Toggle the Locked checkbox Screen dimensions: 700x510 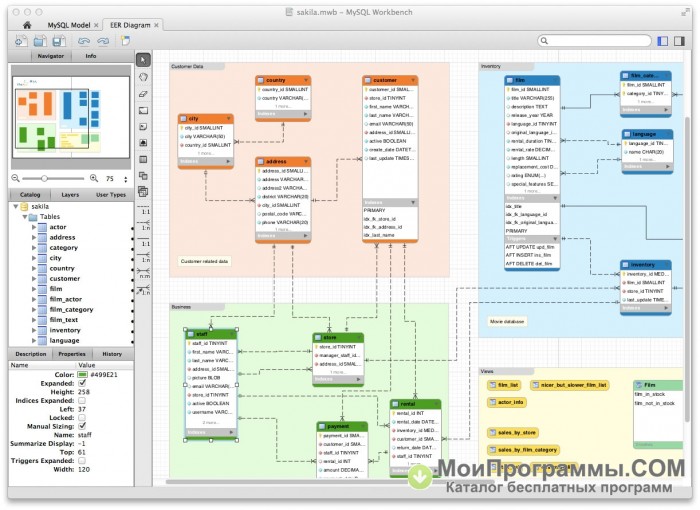(82, 418)
